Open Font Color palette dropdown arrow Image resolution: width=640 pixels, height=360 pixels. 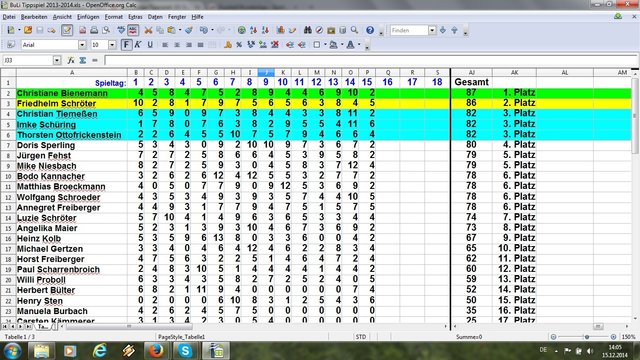(x=359, y=45)
